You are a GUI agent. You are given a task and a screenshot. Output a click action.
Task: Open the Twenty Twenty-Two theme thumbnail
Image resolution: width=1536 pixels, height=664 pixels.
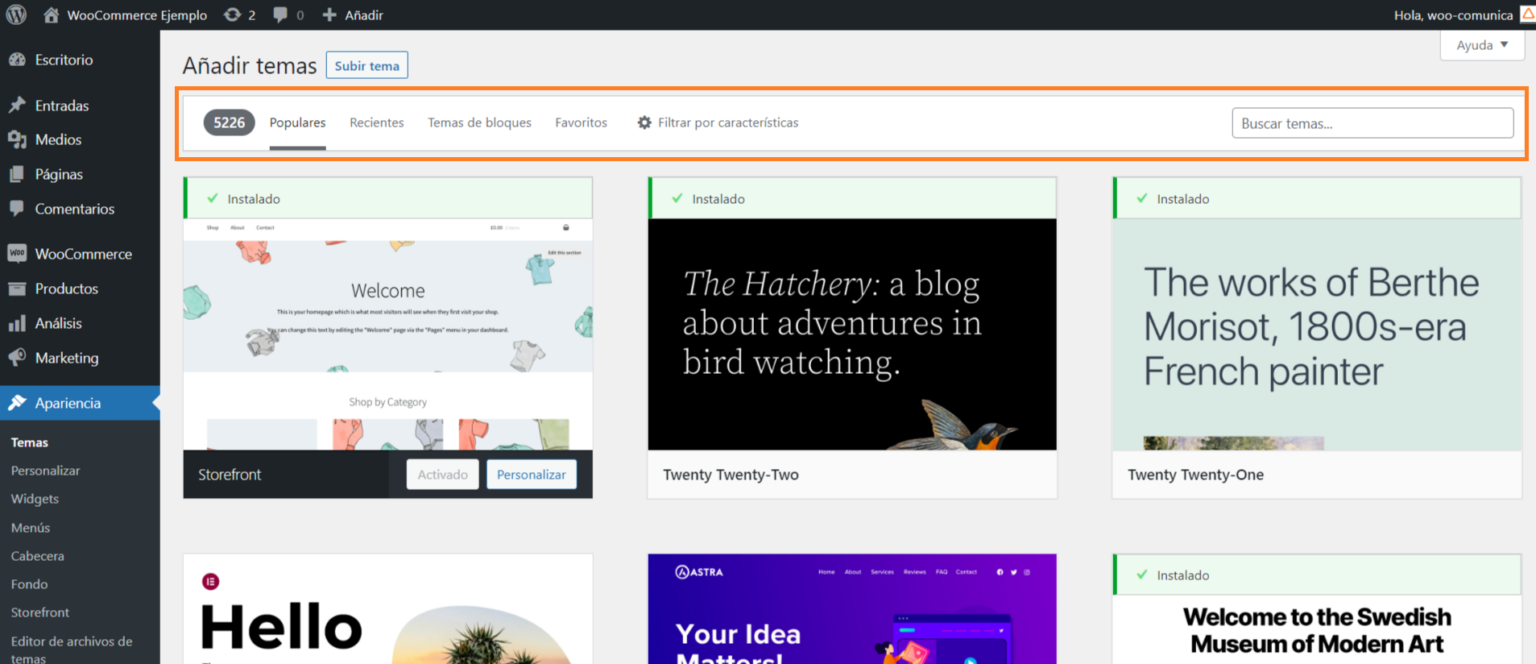tap(852, 334)
